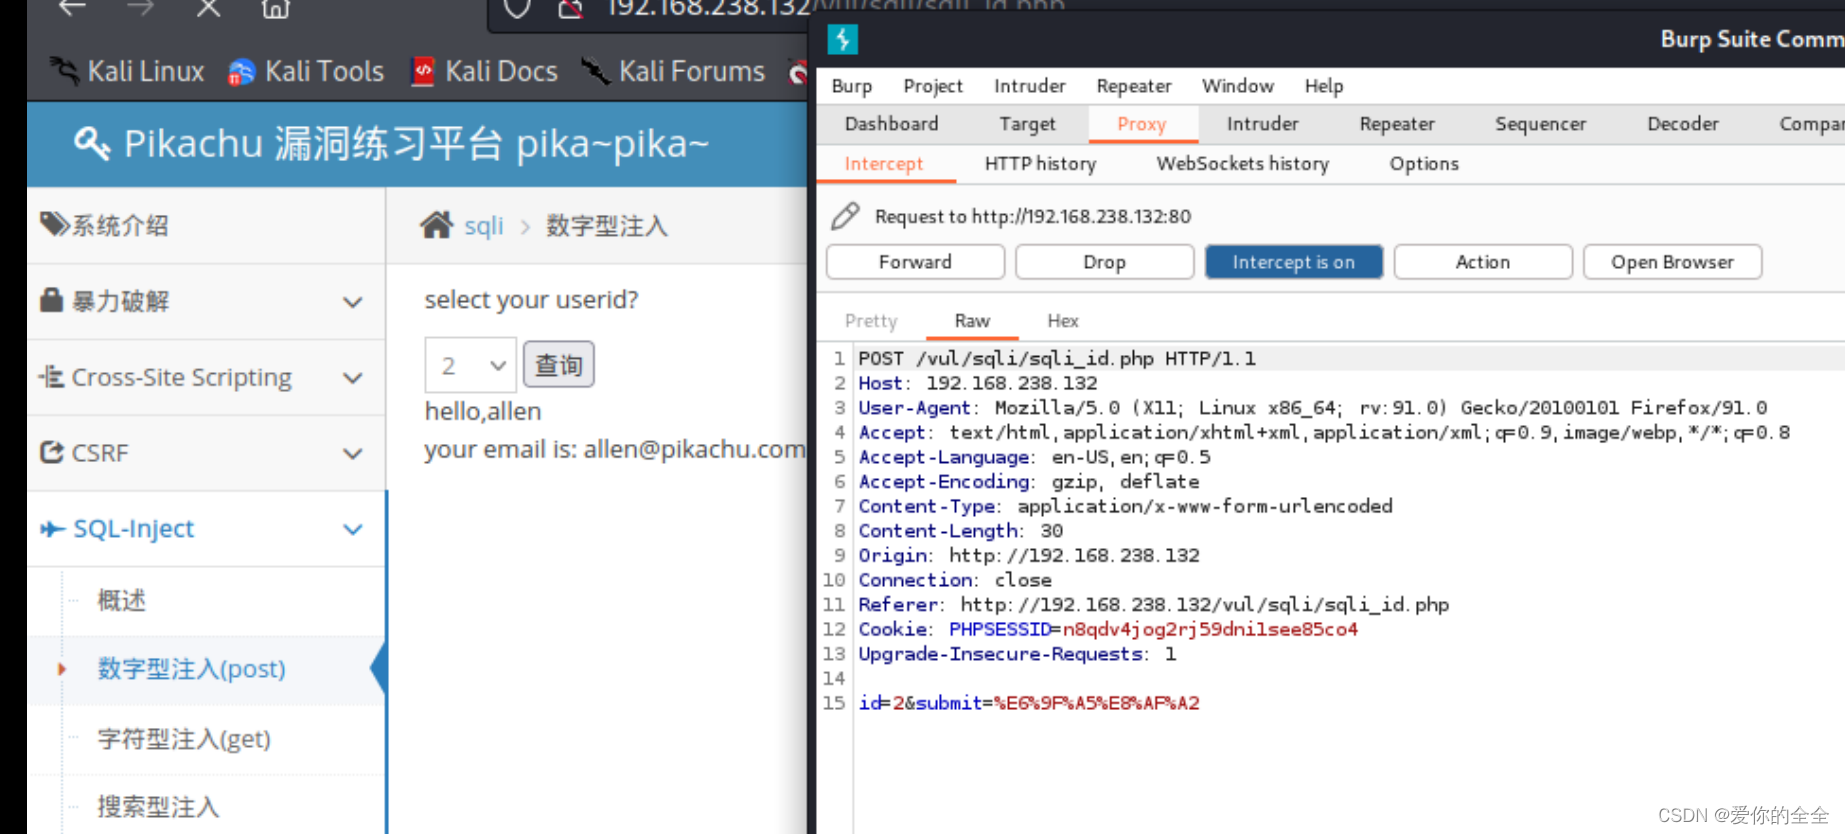The height and width of the screenshot is (834, 1845).
Task: Click the Kali Docs bookmark icon
Action: [423, 71]
